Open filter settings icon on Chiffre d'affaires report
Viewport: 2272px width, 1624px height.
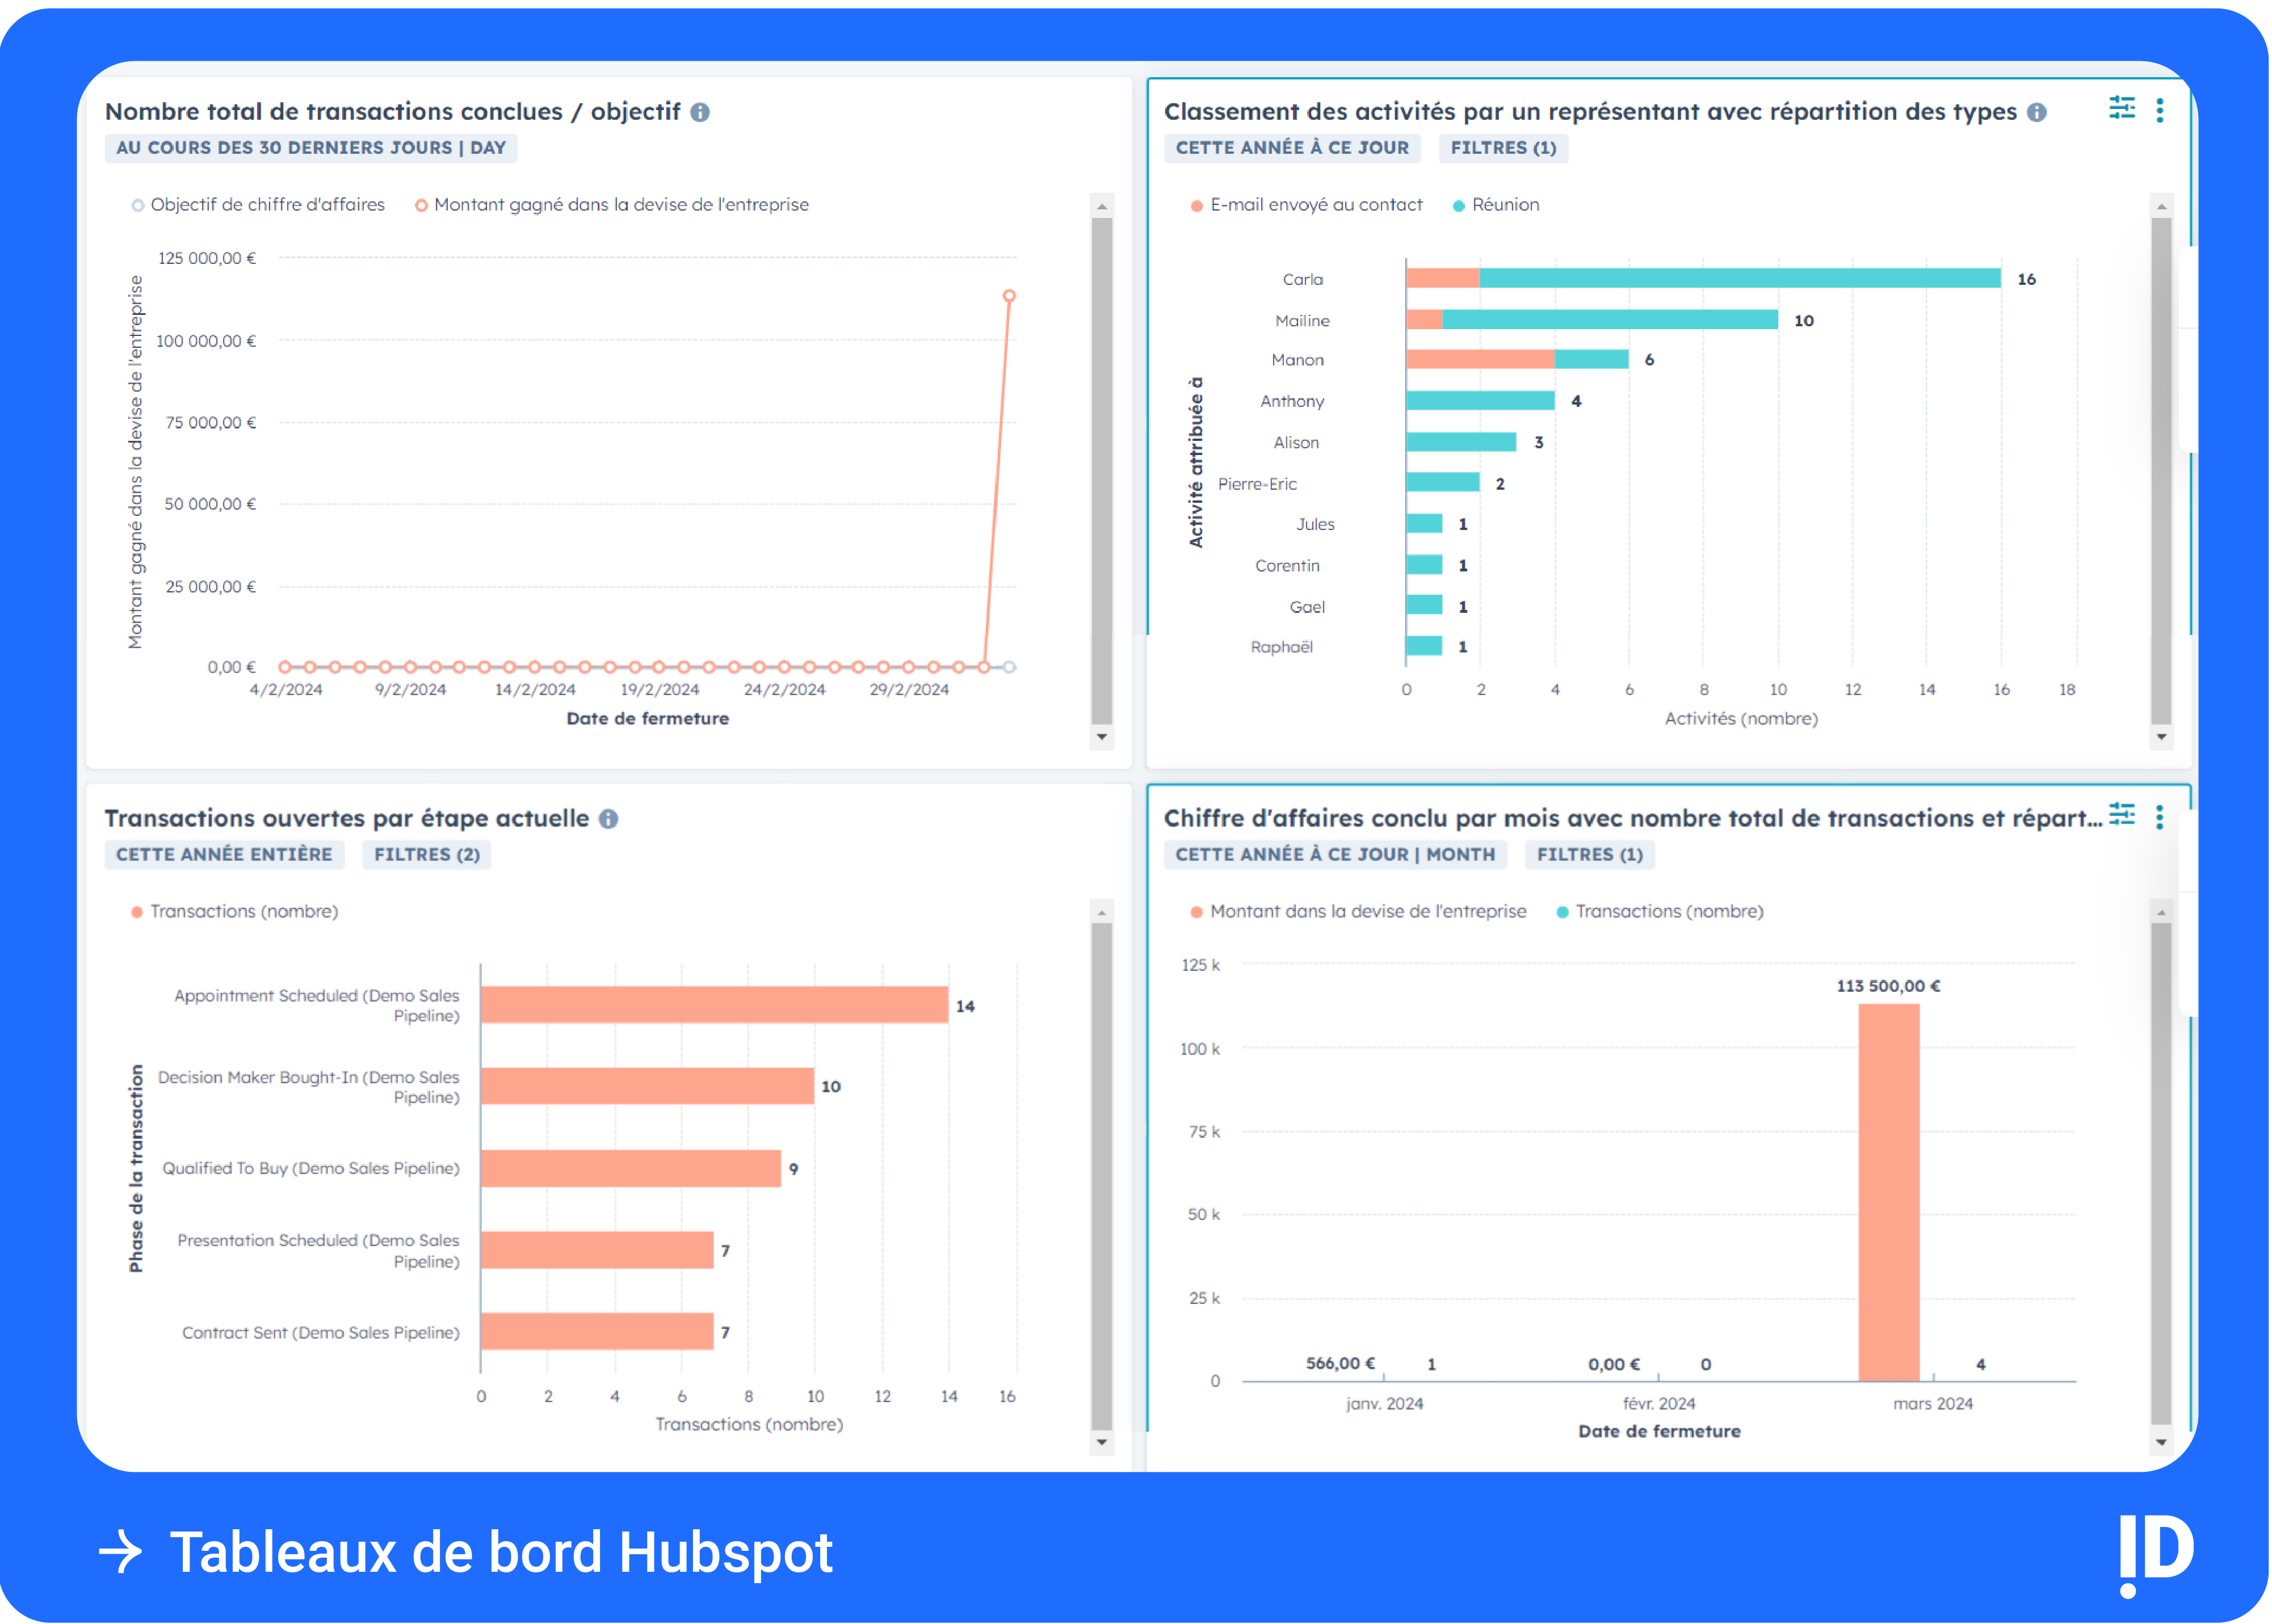pos(2121,815)
